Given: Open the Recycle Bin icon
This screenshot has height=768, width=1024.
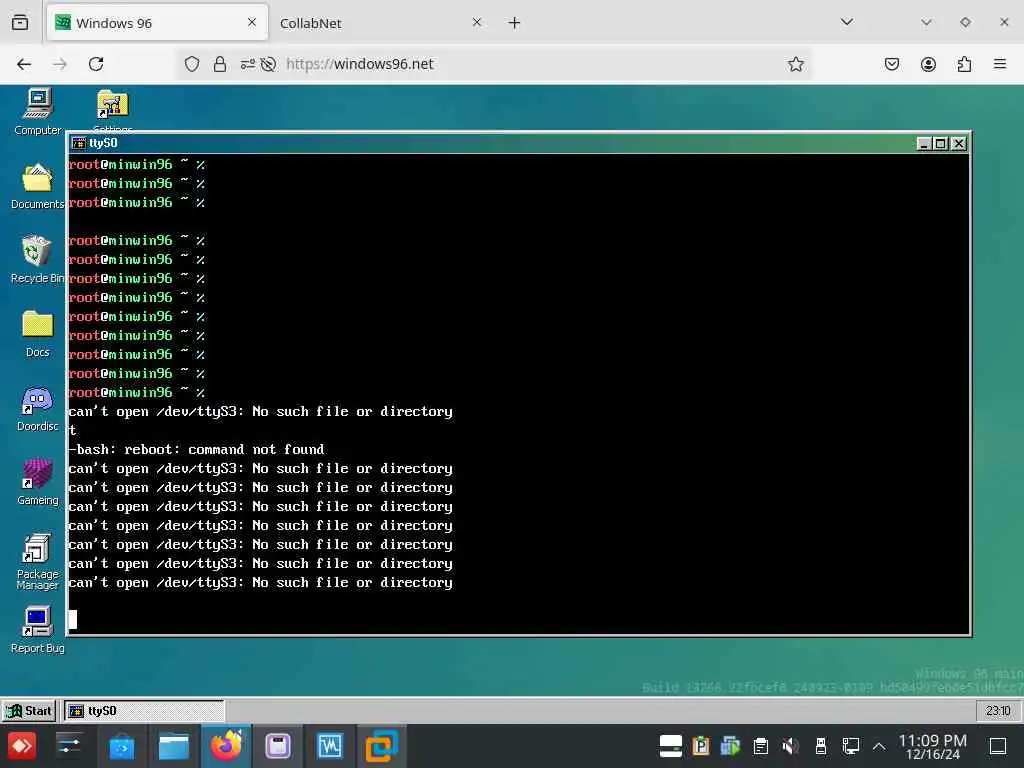Looking at the screenshot, I should pos(37,259).
